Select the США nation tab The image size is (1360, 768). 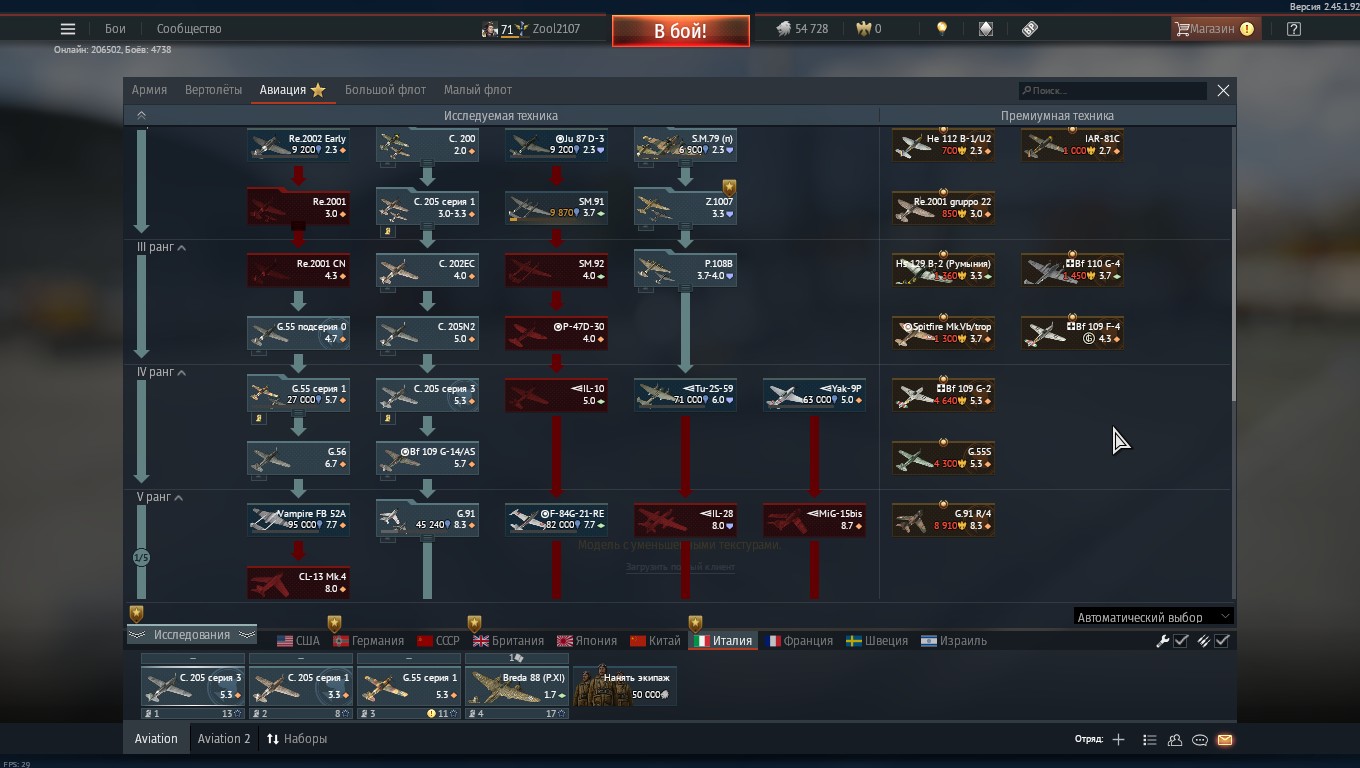point(298,641)
